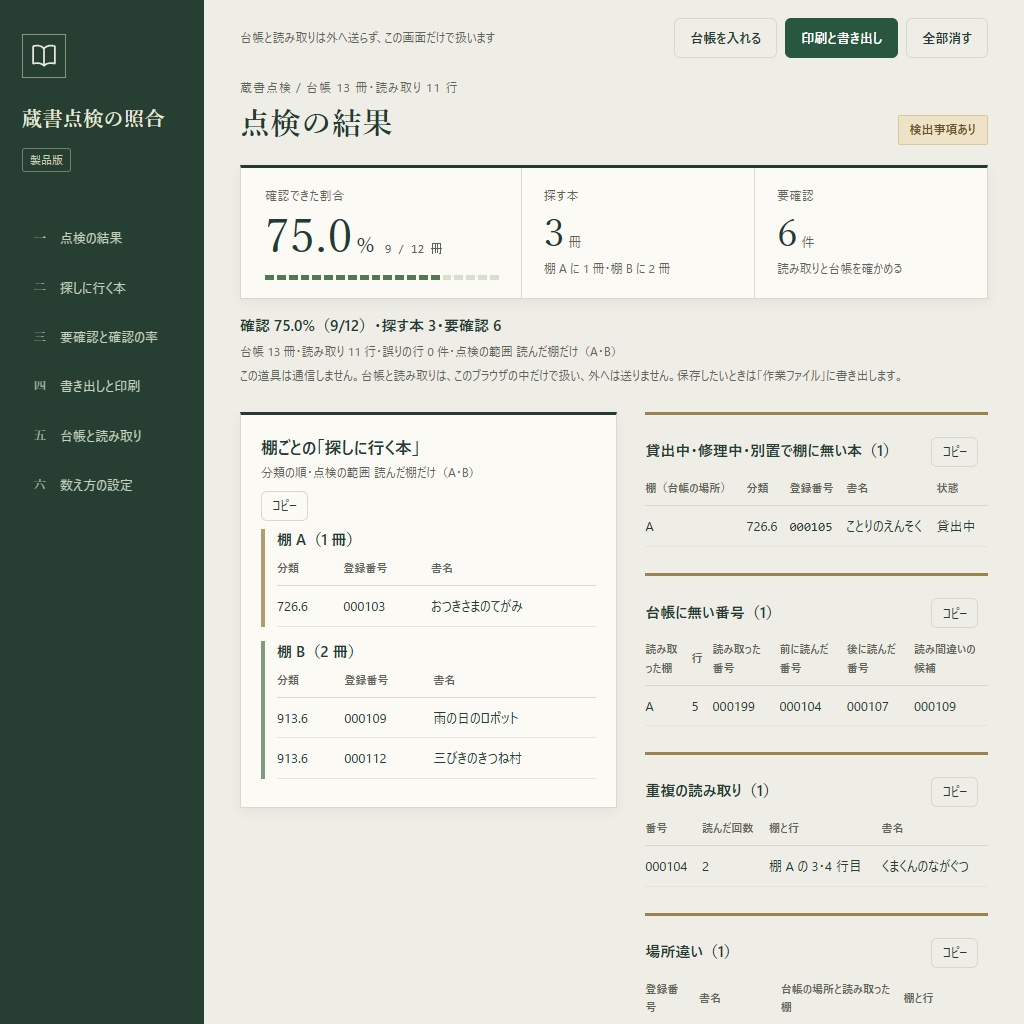Click the 棚 A の 3・4 行目 cell

[x=814, y=867]
